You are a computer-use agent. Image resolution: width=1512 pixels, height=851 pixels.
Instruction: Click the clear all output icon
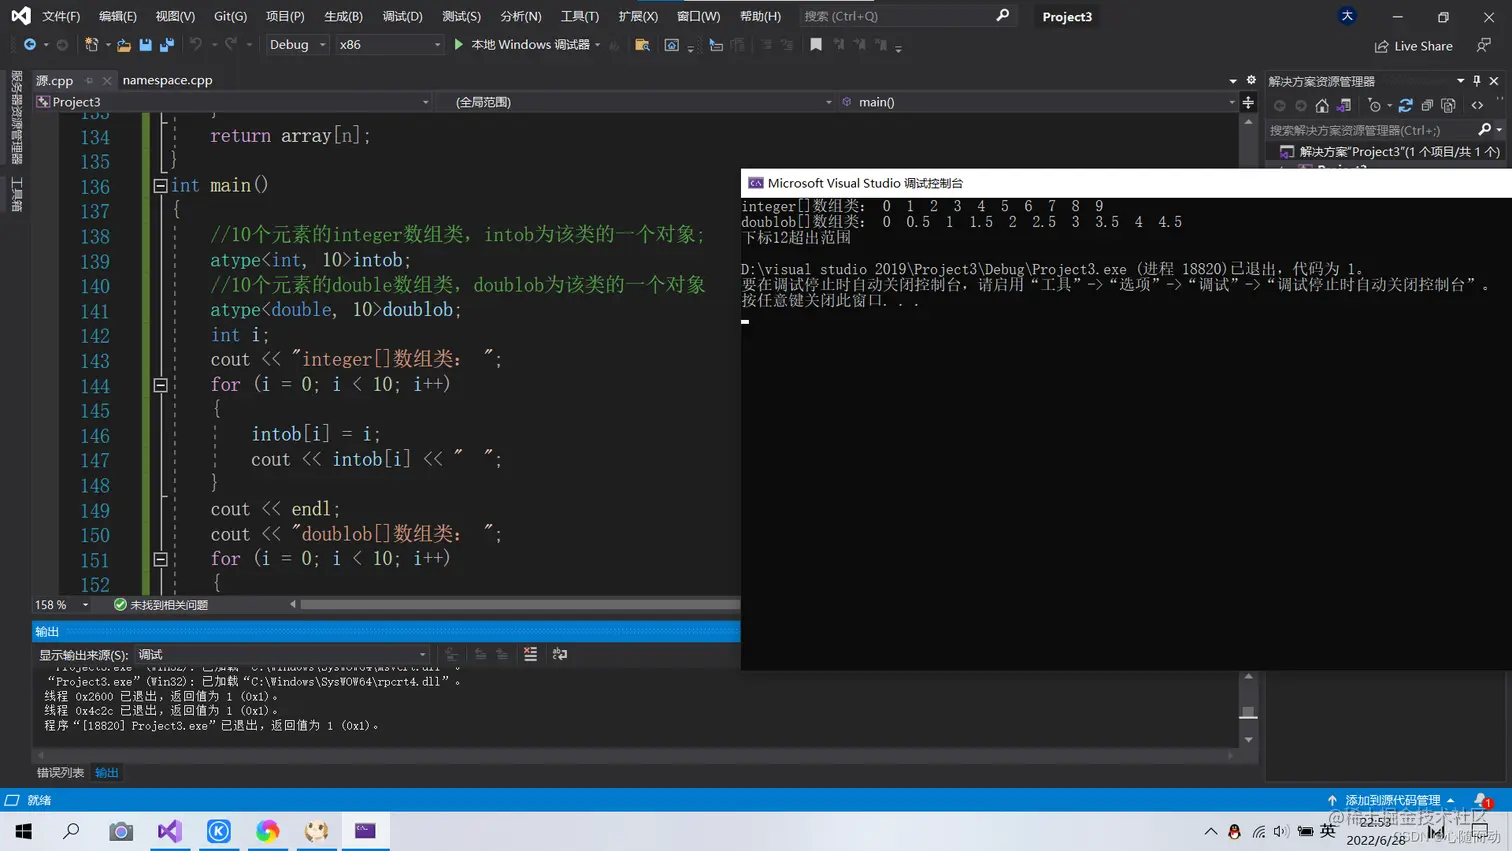coord(530,654)
